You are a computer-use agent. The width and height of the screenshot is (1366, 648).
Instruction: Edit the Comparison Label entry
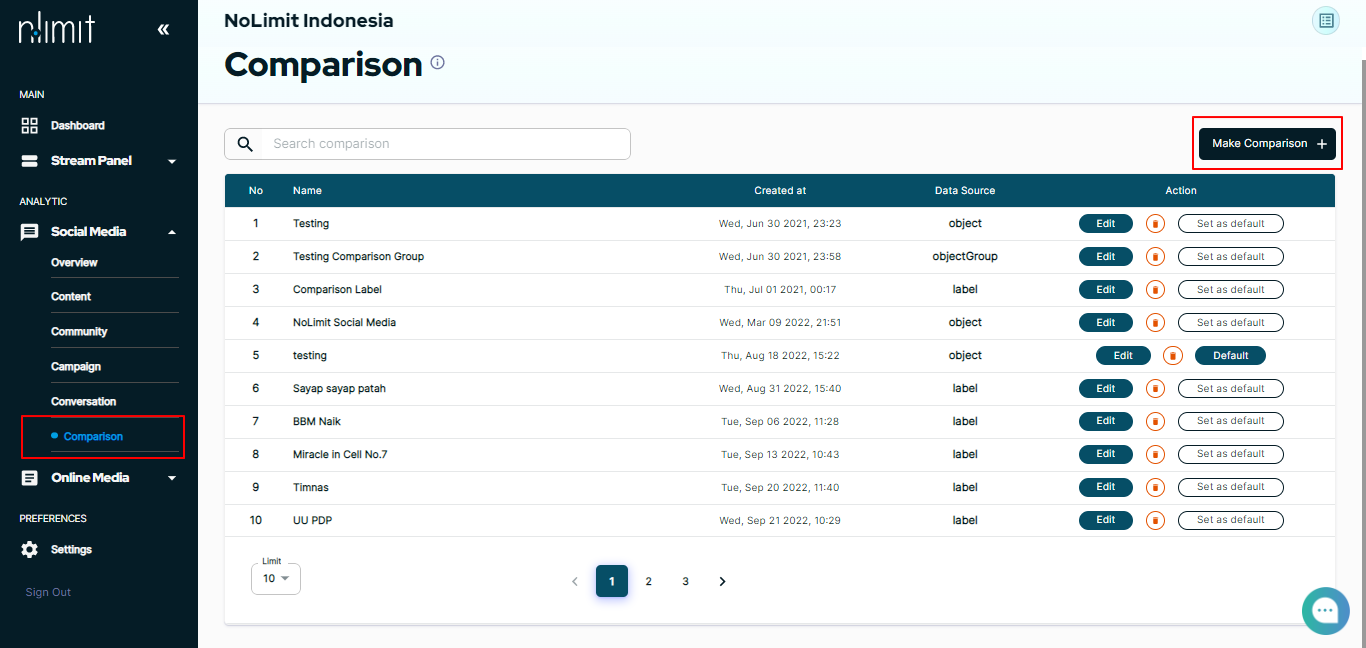(x=1106, y=290)
